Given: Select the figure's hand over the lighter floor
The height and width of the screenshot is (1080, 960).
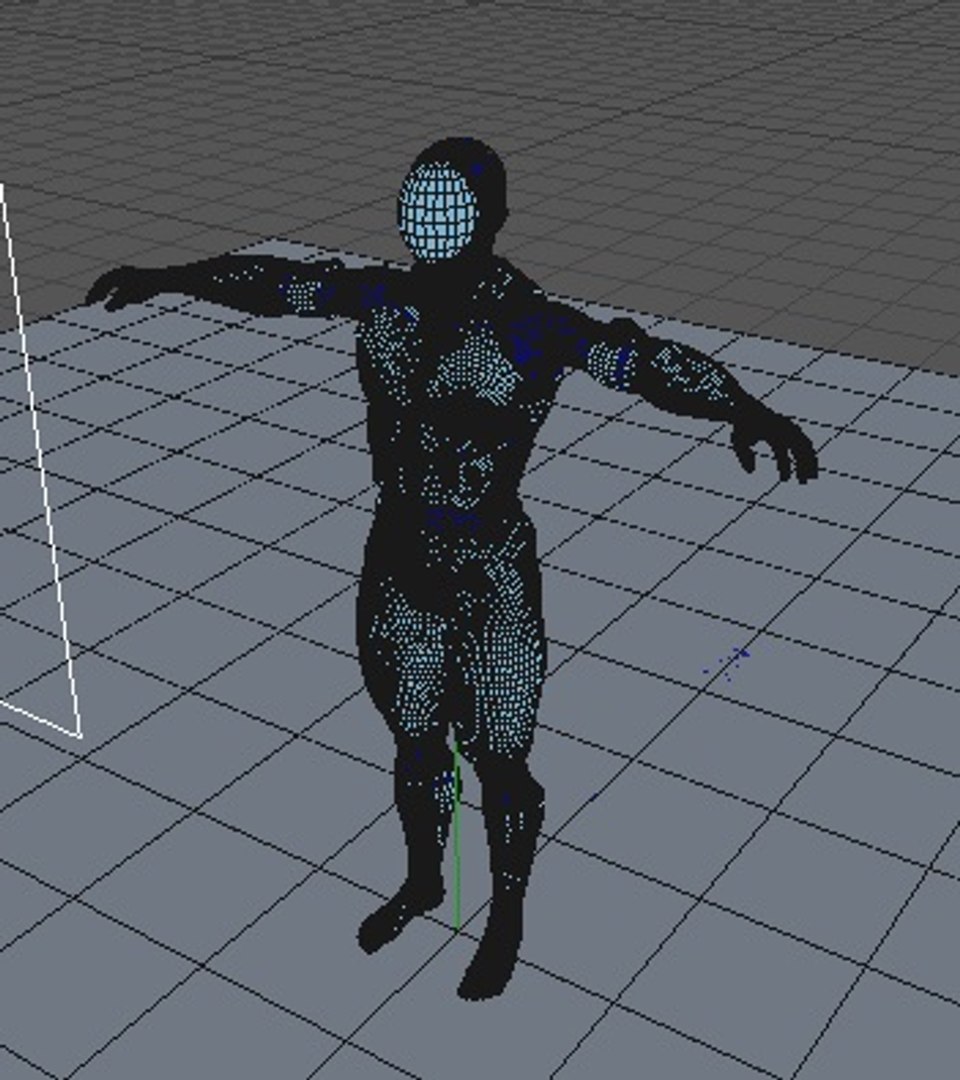Looking at the screenshot, I should [775, 444].
